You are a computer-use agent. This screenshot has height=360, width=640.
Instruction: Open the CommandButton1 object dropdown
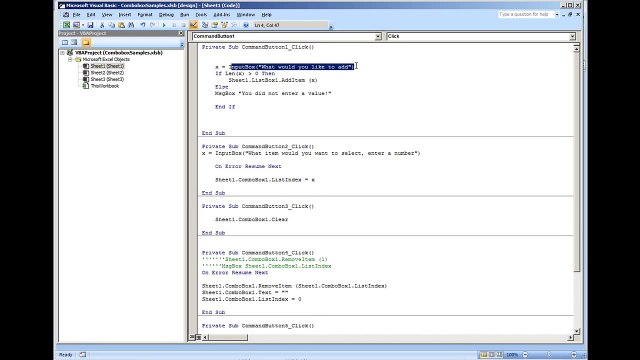378,36
